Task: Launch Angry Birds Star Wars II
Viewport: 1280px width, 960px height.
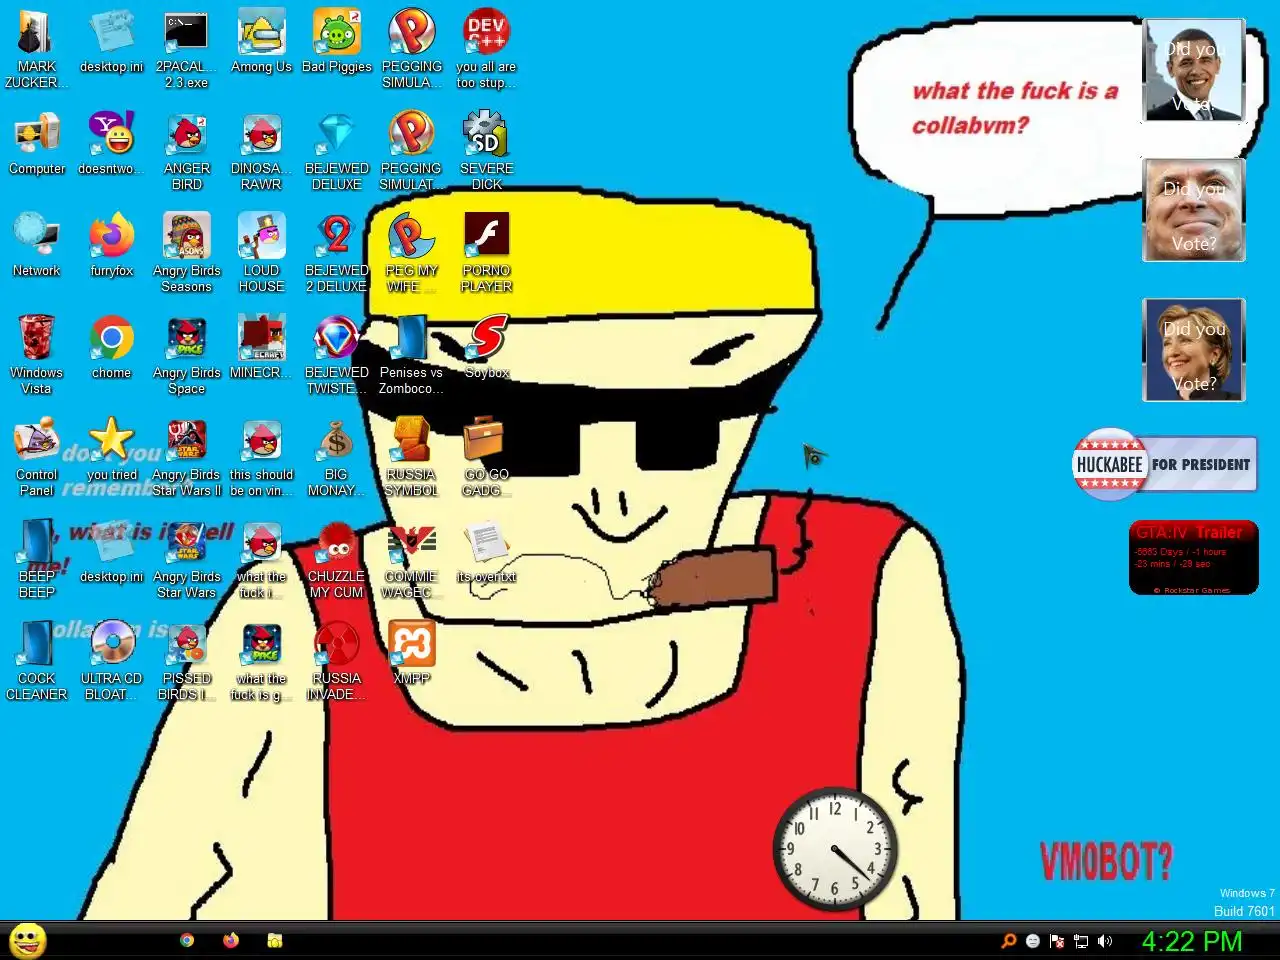Action: pyautogui.click(x=187, y=456)
